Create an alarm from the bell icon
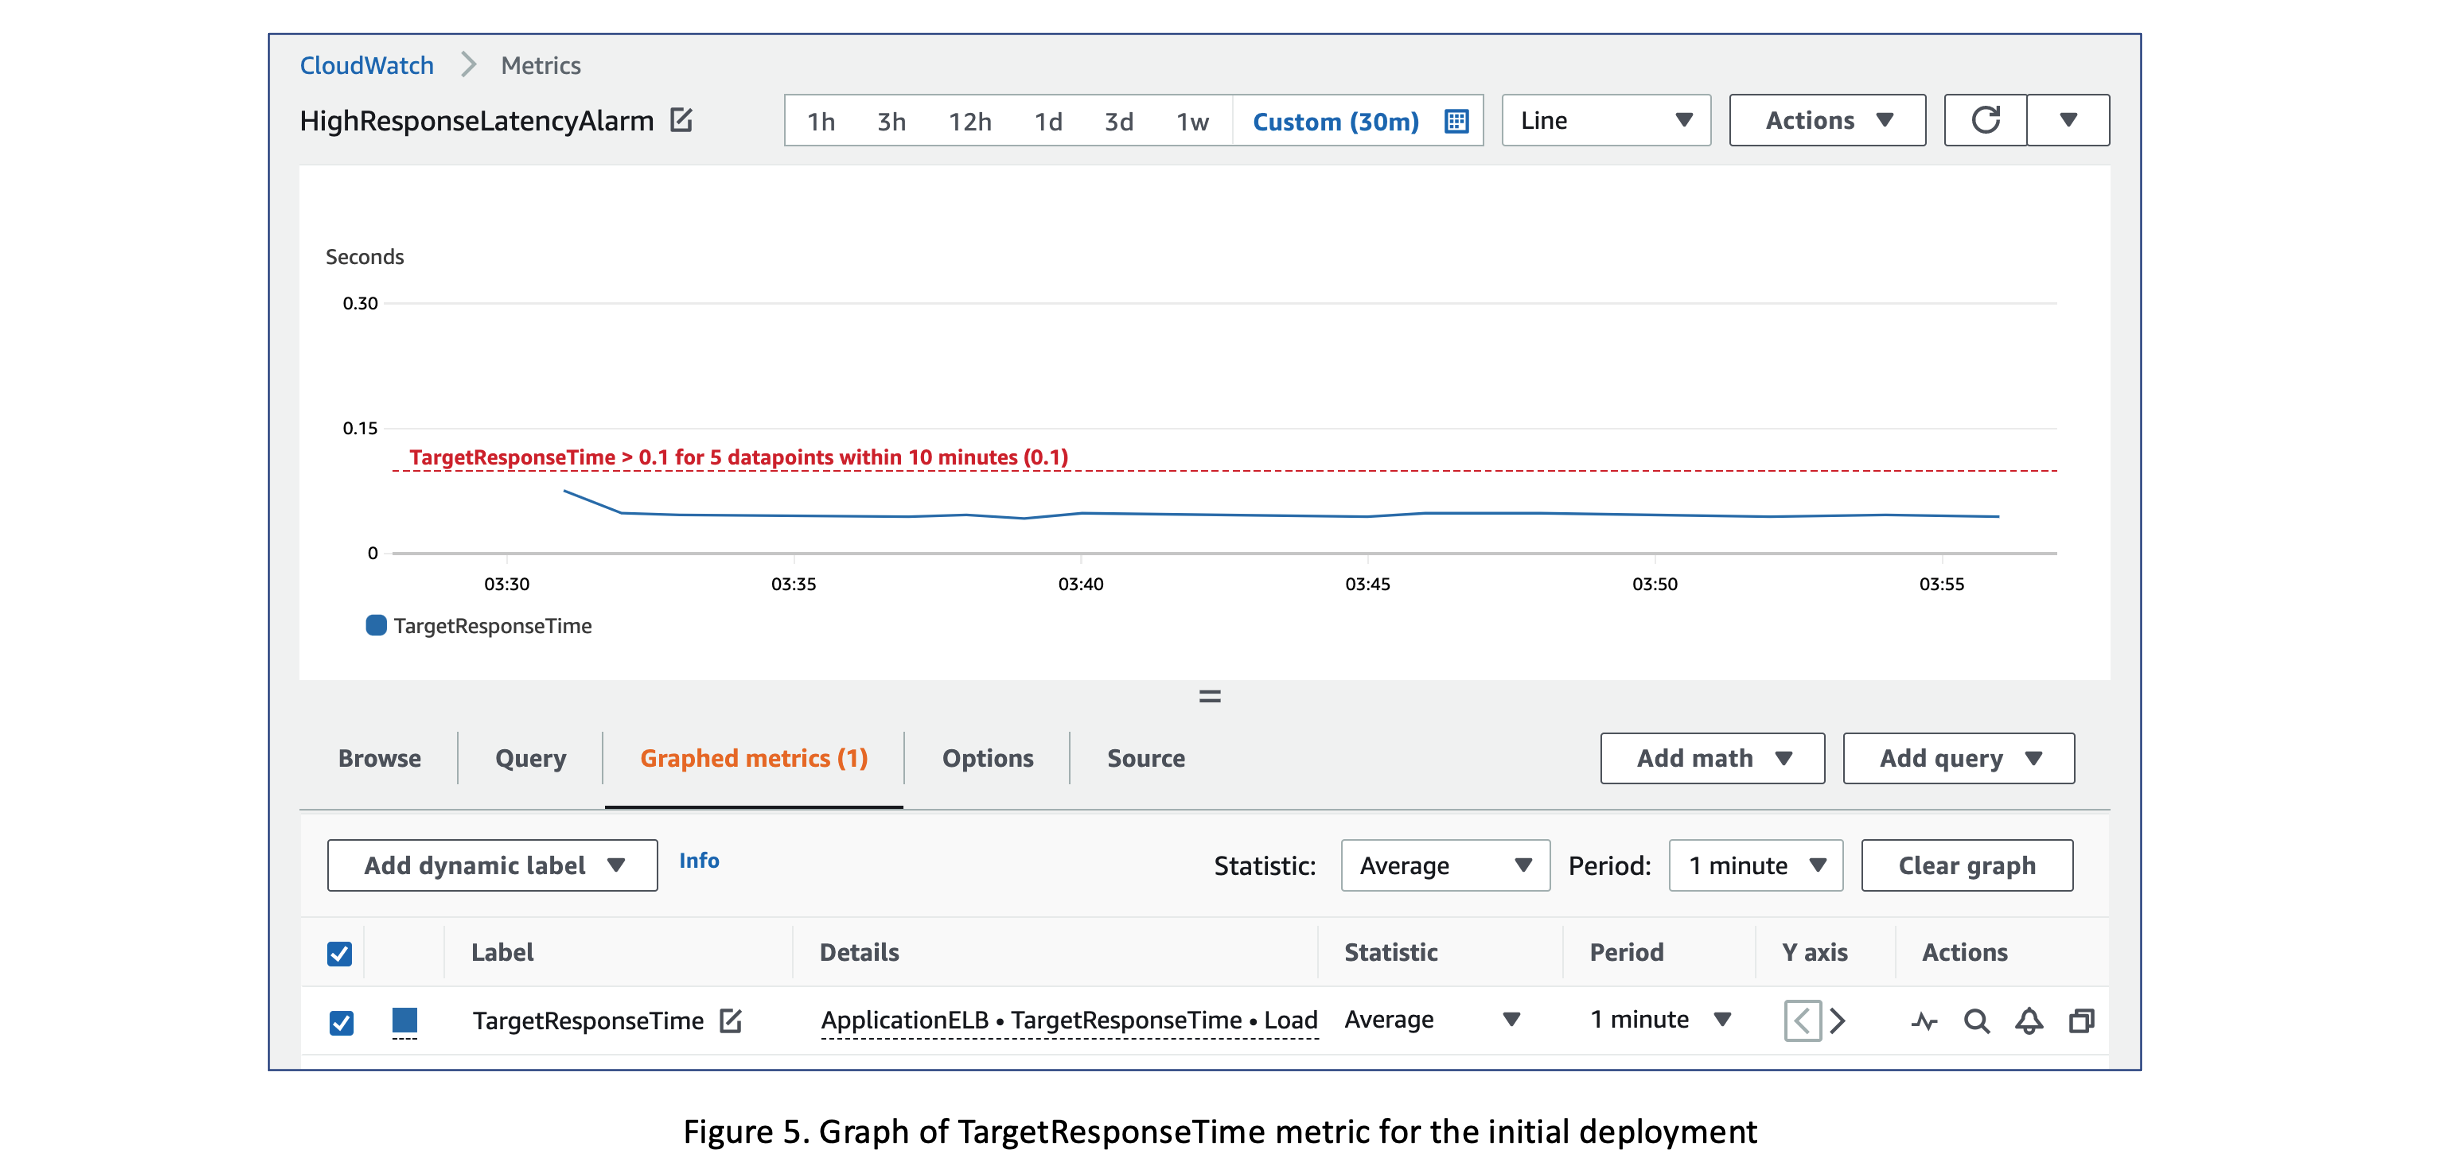The width and height of the screenshot is (2448, 1168). [2029, 1021]
